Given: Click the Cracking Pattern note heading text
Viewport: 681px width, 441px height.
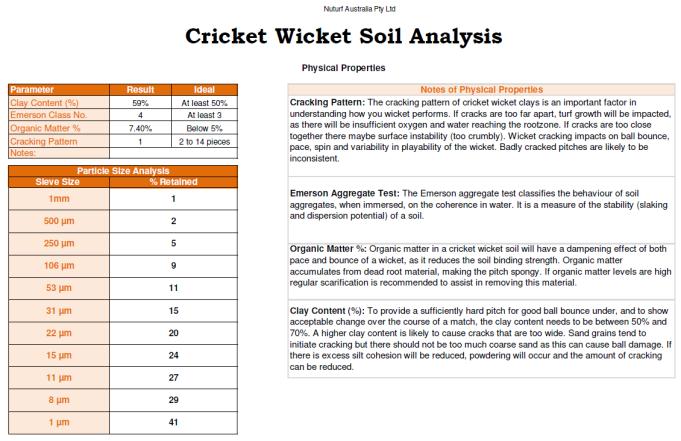Looking at the screenshot, I should pos(326,102).
